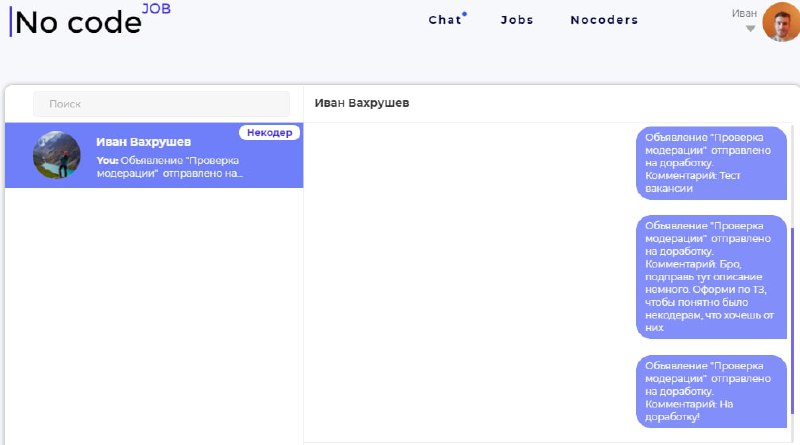Viewport: 800px width, 445px height.
Task: Click the Поиск search field
Action: [x=161, y=104]
